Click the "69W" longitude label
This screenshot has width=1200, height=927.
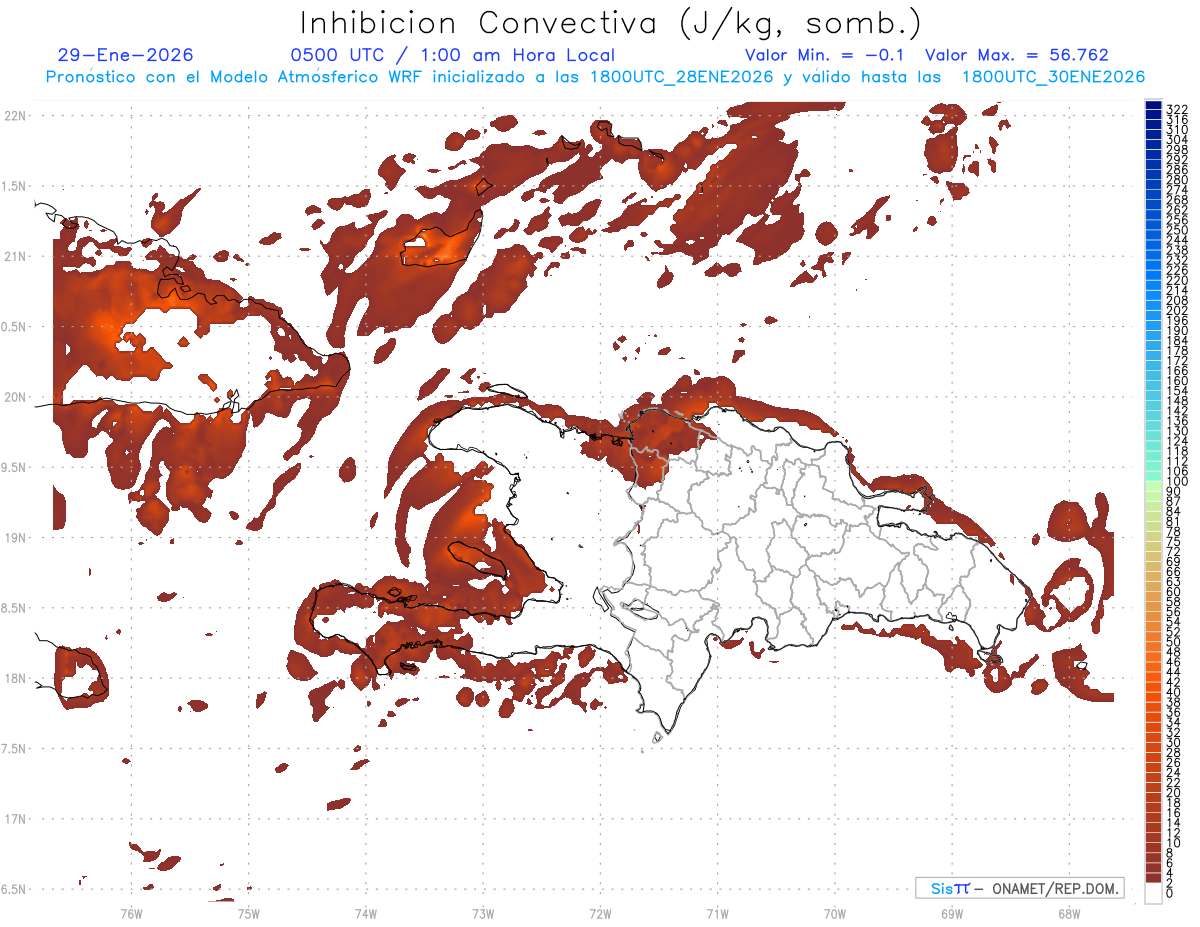pyautogui.click(x=951, y=914)
